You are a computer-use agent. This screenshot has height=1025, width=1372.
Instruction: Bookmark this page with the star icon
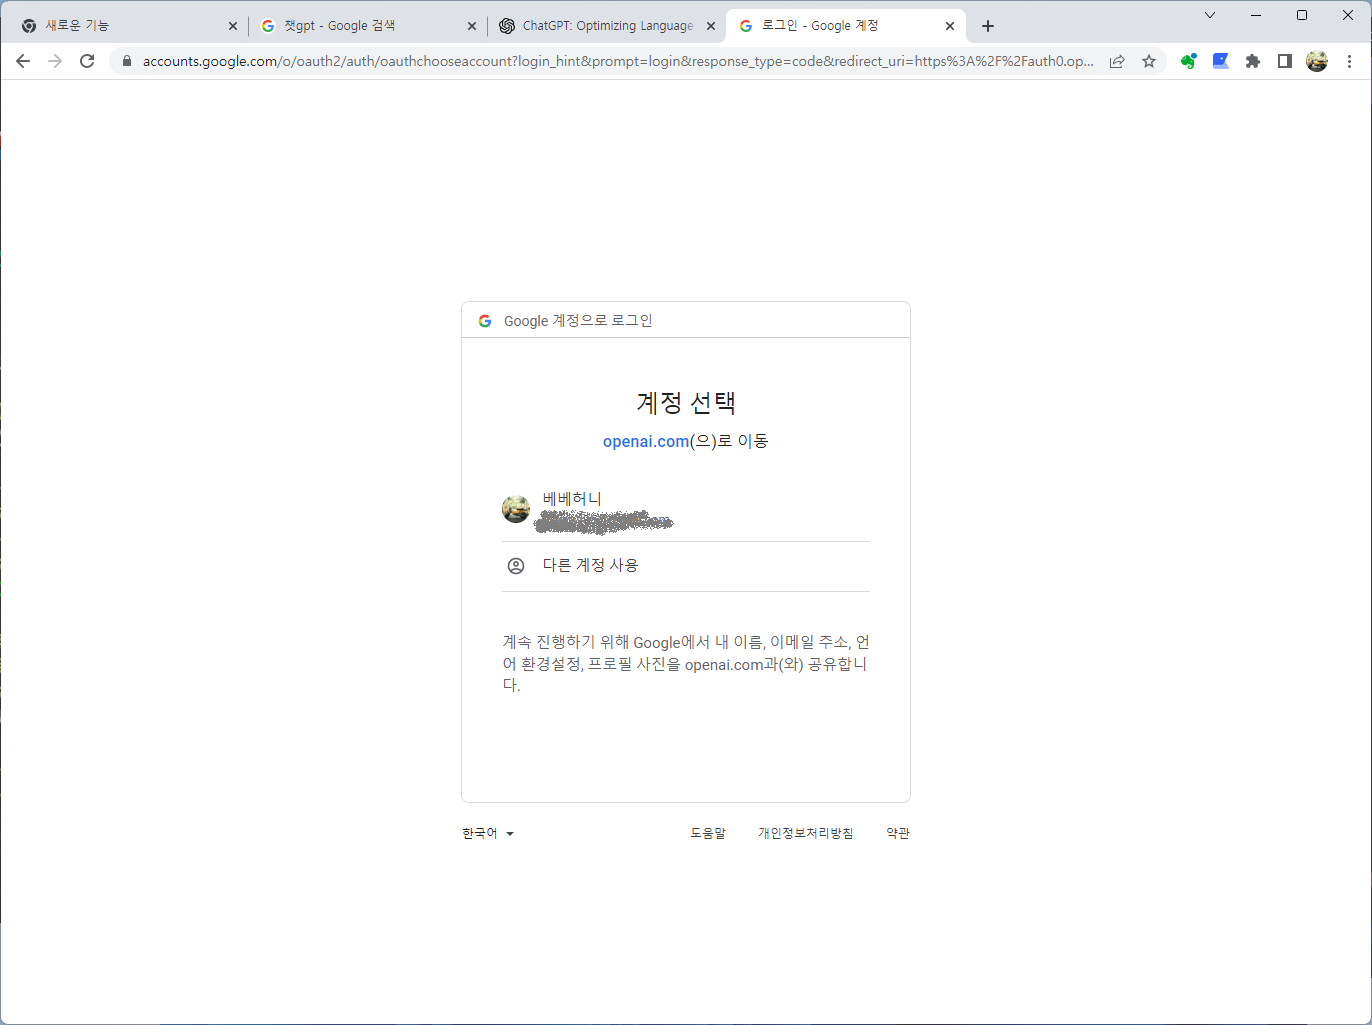[1149, 61]
